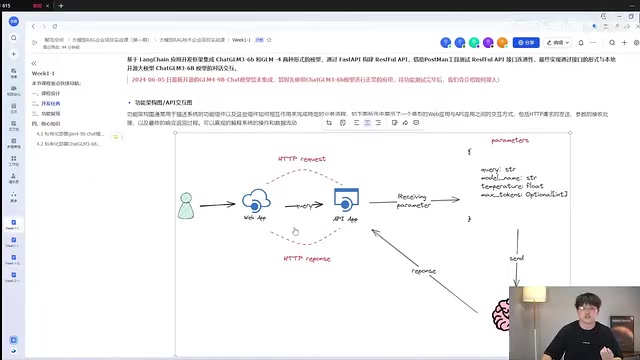Click the presenter webcam overlay
The height and width of the screenshot is (360, 640).
click(574, 323)
